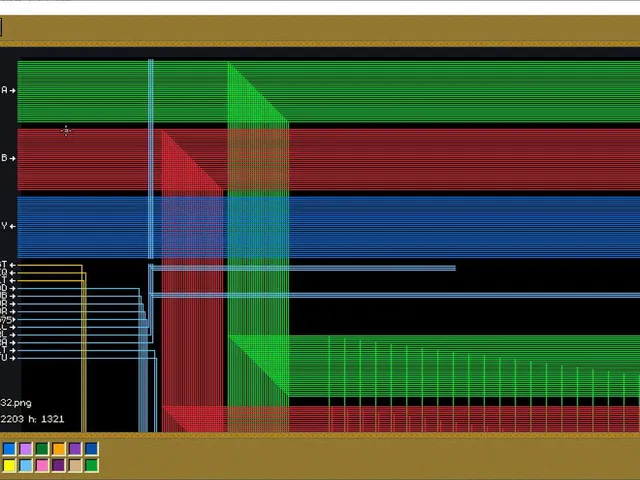Click the pin label ending in 75
The image size is (640, 480).
(x=7, y=320)
